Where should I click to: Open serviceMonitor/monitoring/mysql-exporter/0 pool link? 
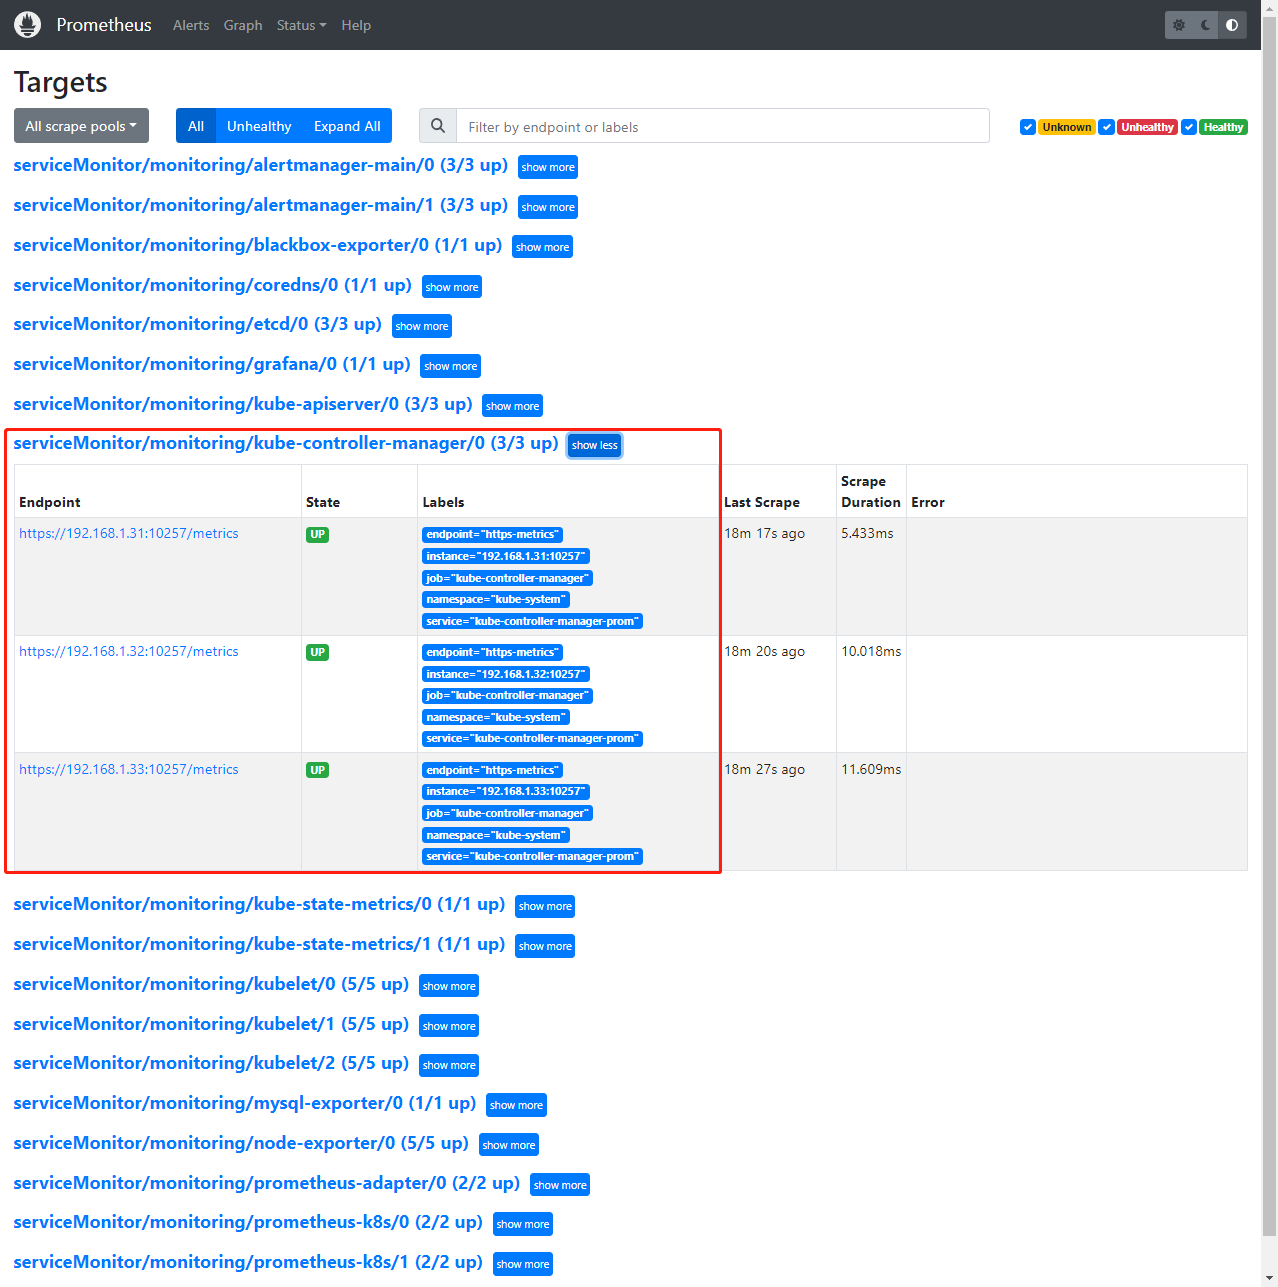pyautogui.click(x=245, y=1103)
